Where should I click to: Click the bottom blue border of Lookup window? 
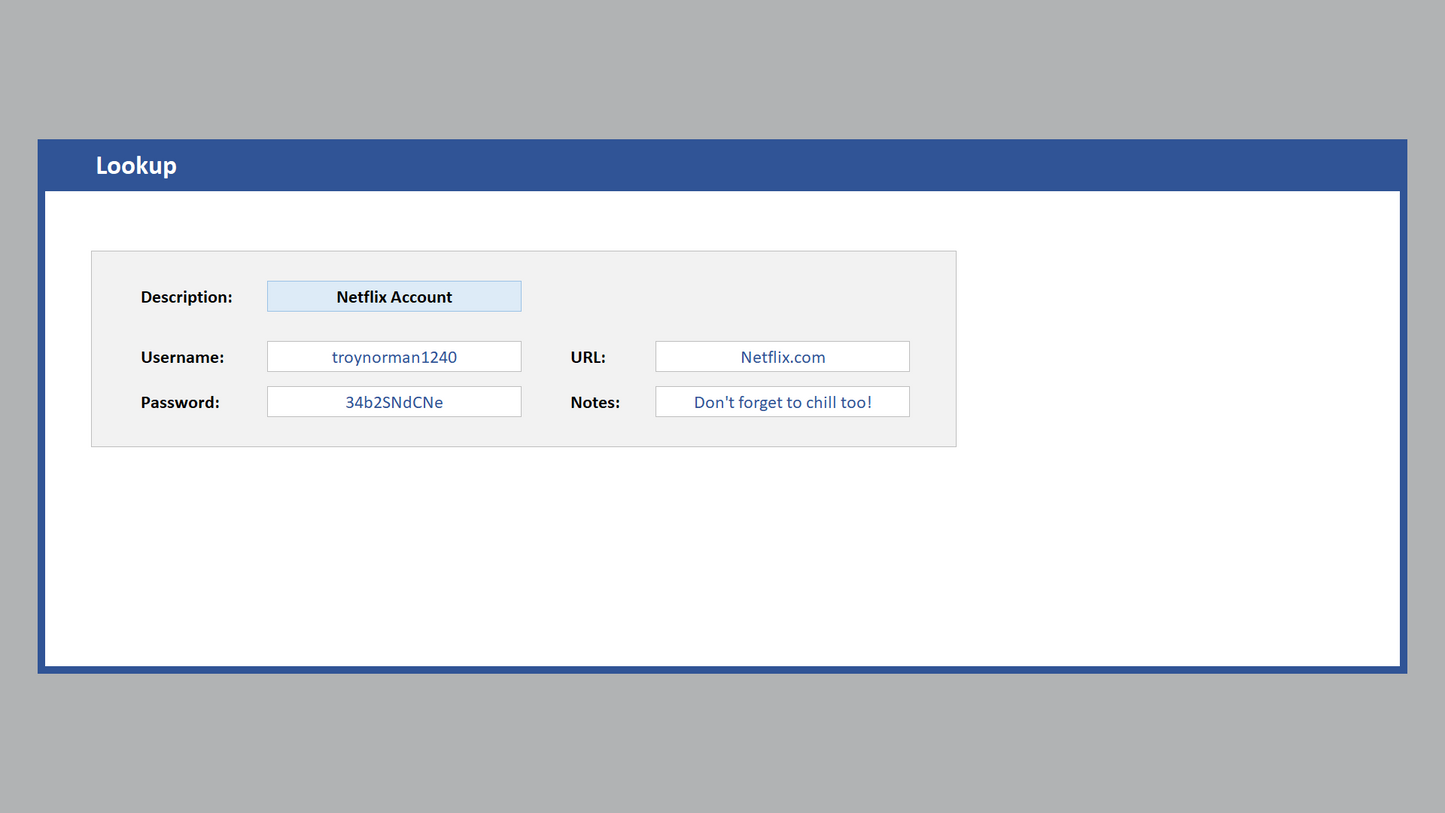[x=720, y=669]
